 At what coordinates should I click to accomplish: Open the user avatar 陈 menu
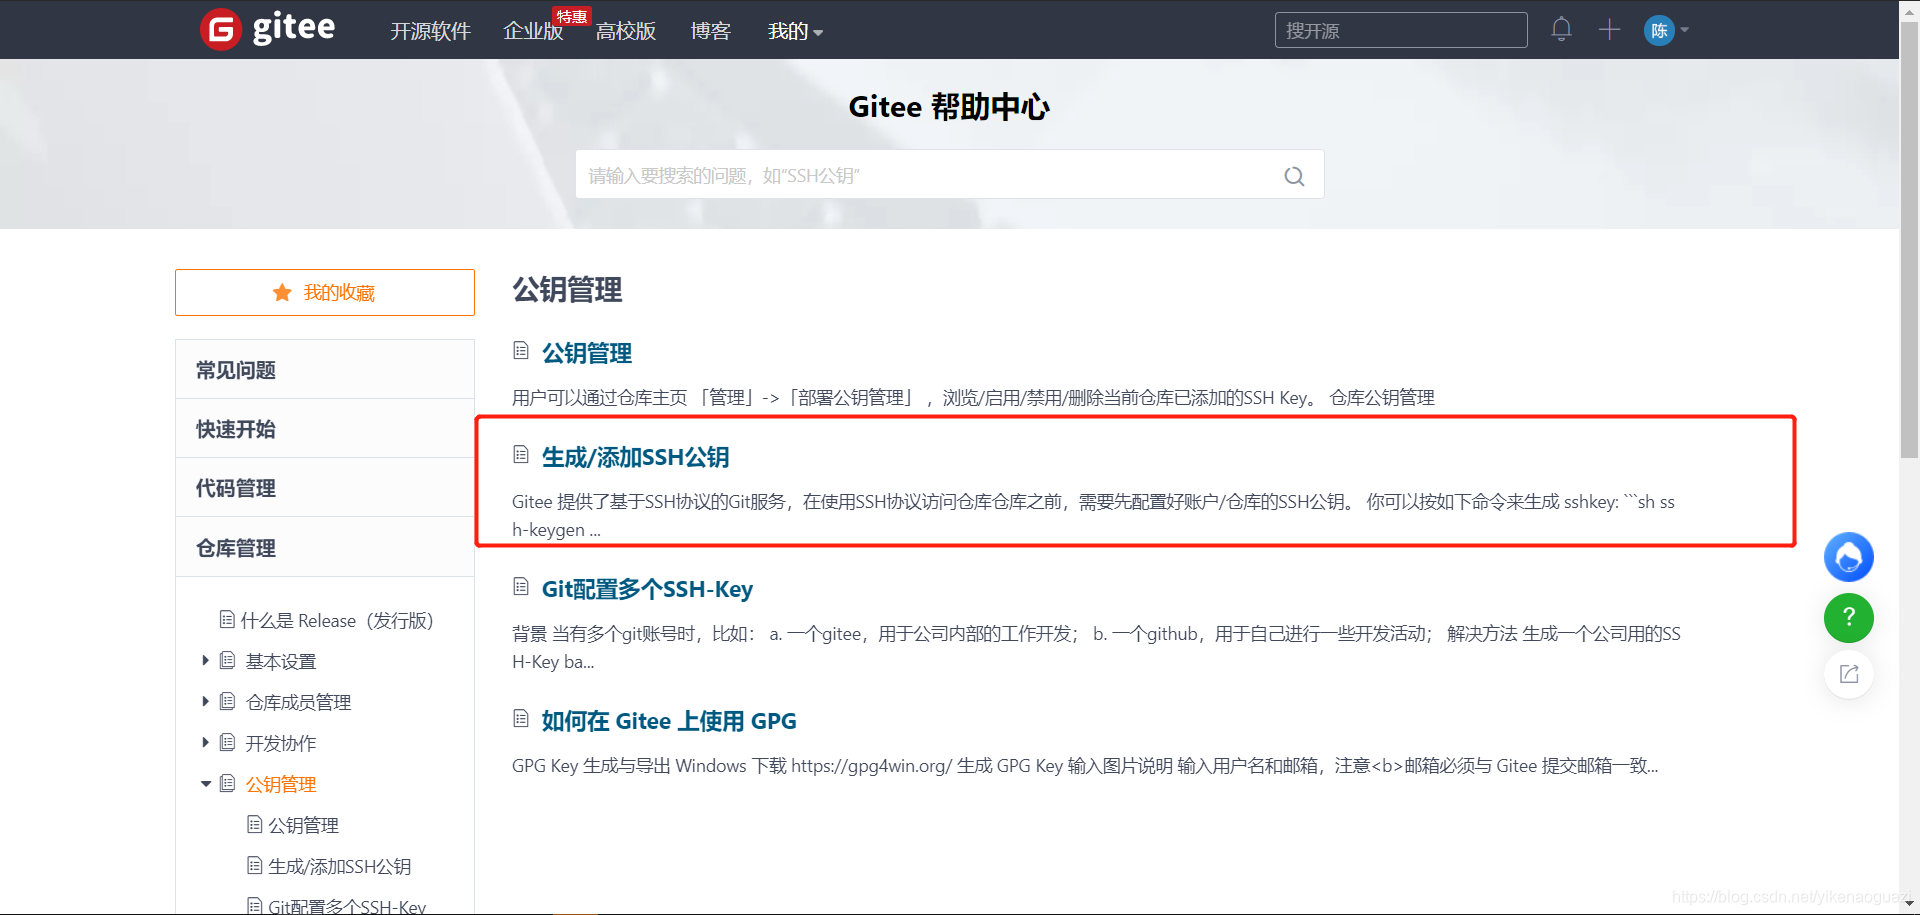pos(1659,30)
